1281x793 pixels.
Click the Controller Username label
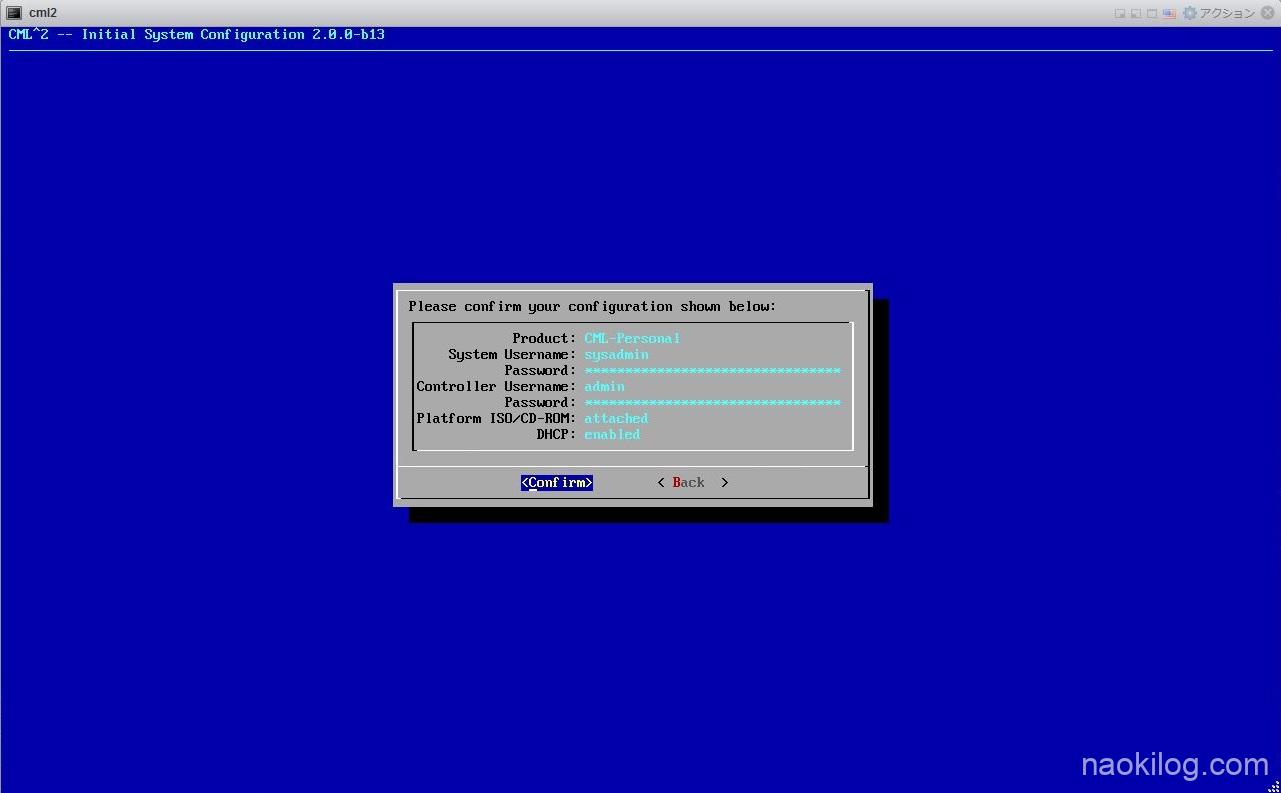[x=496, y=387]
